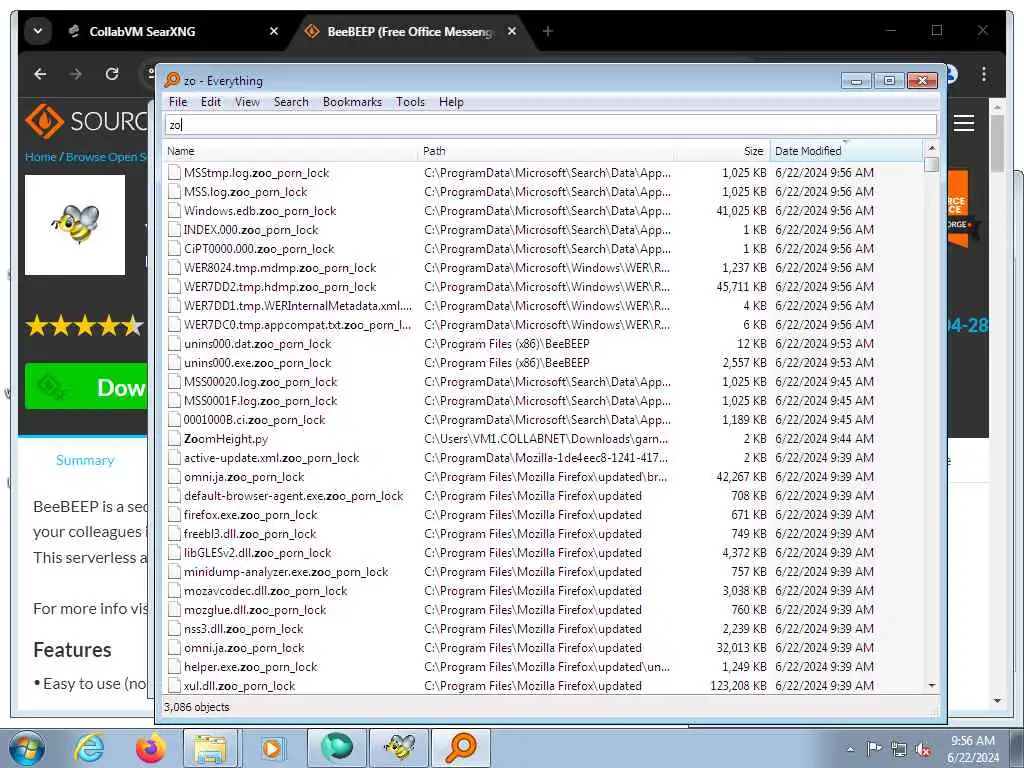1024x768 pixels.
Task: Sort results by Date Modified column header
Action: click(x=846, y=151)
